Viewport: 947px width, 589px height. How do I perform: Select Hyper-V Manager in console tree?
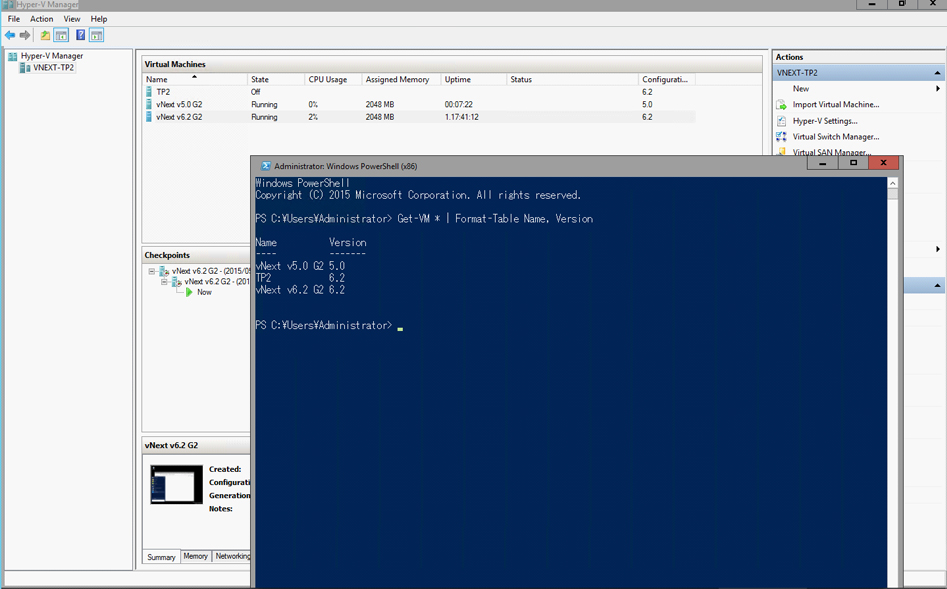coord(52,56)
